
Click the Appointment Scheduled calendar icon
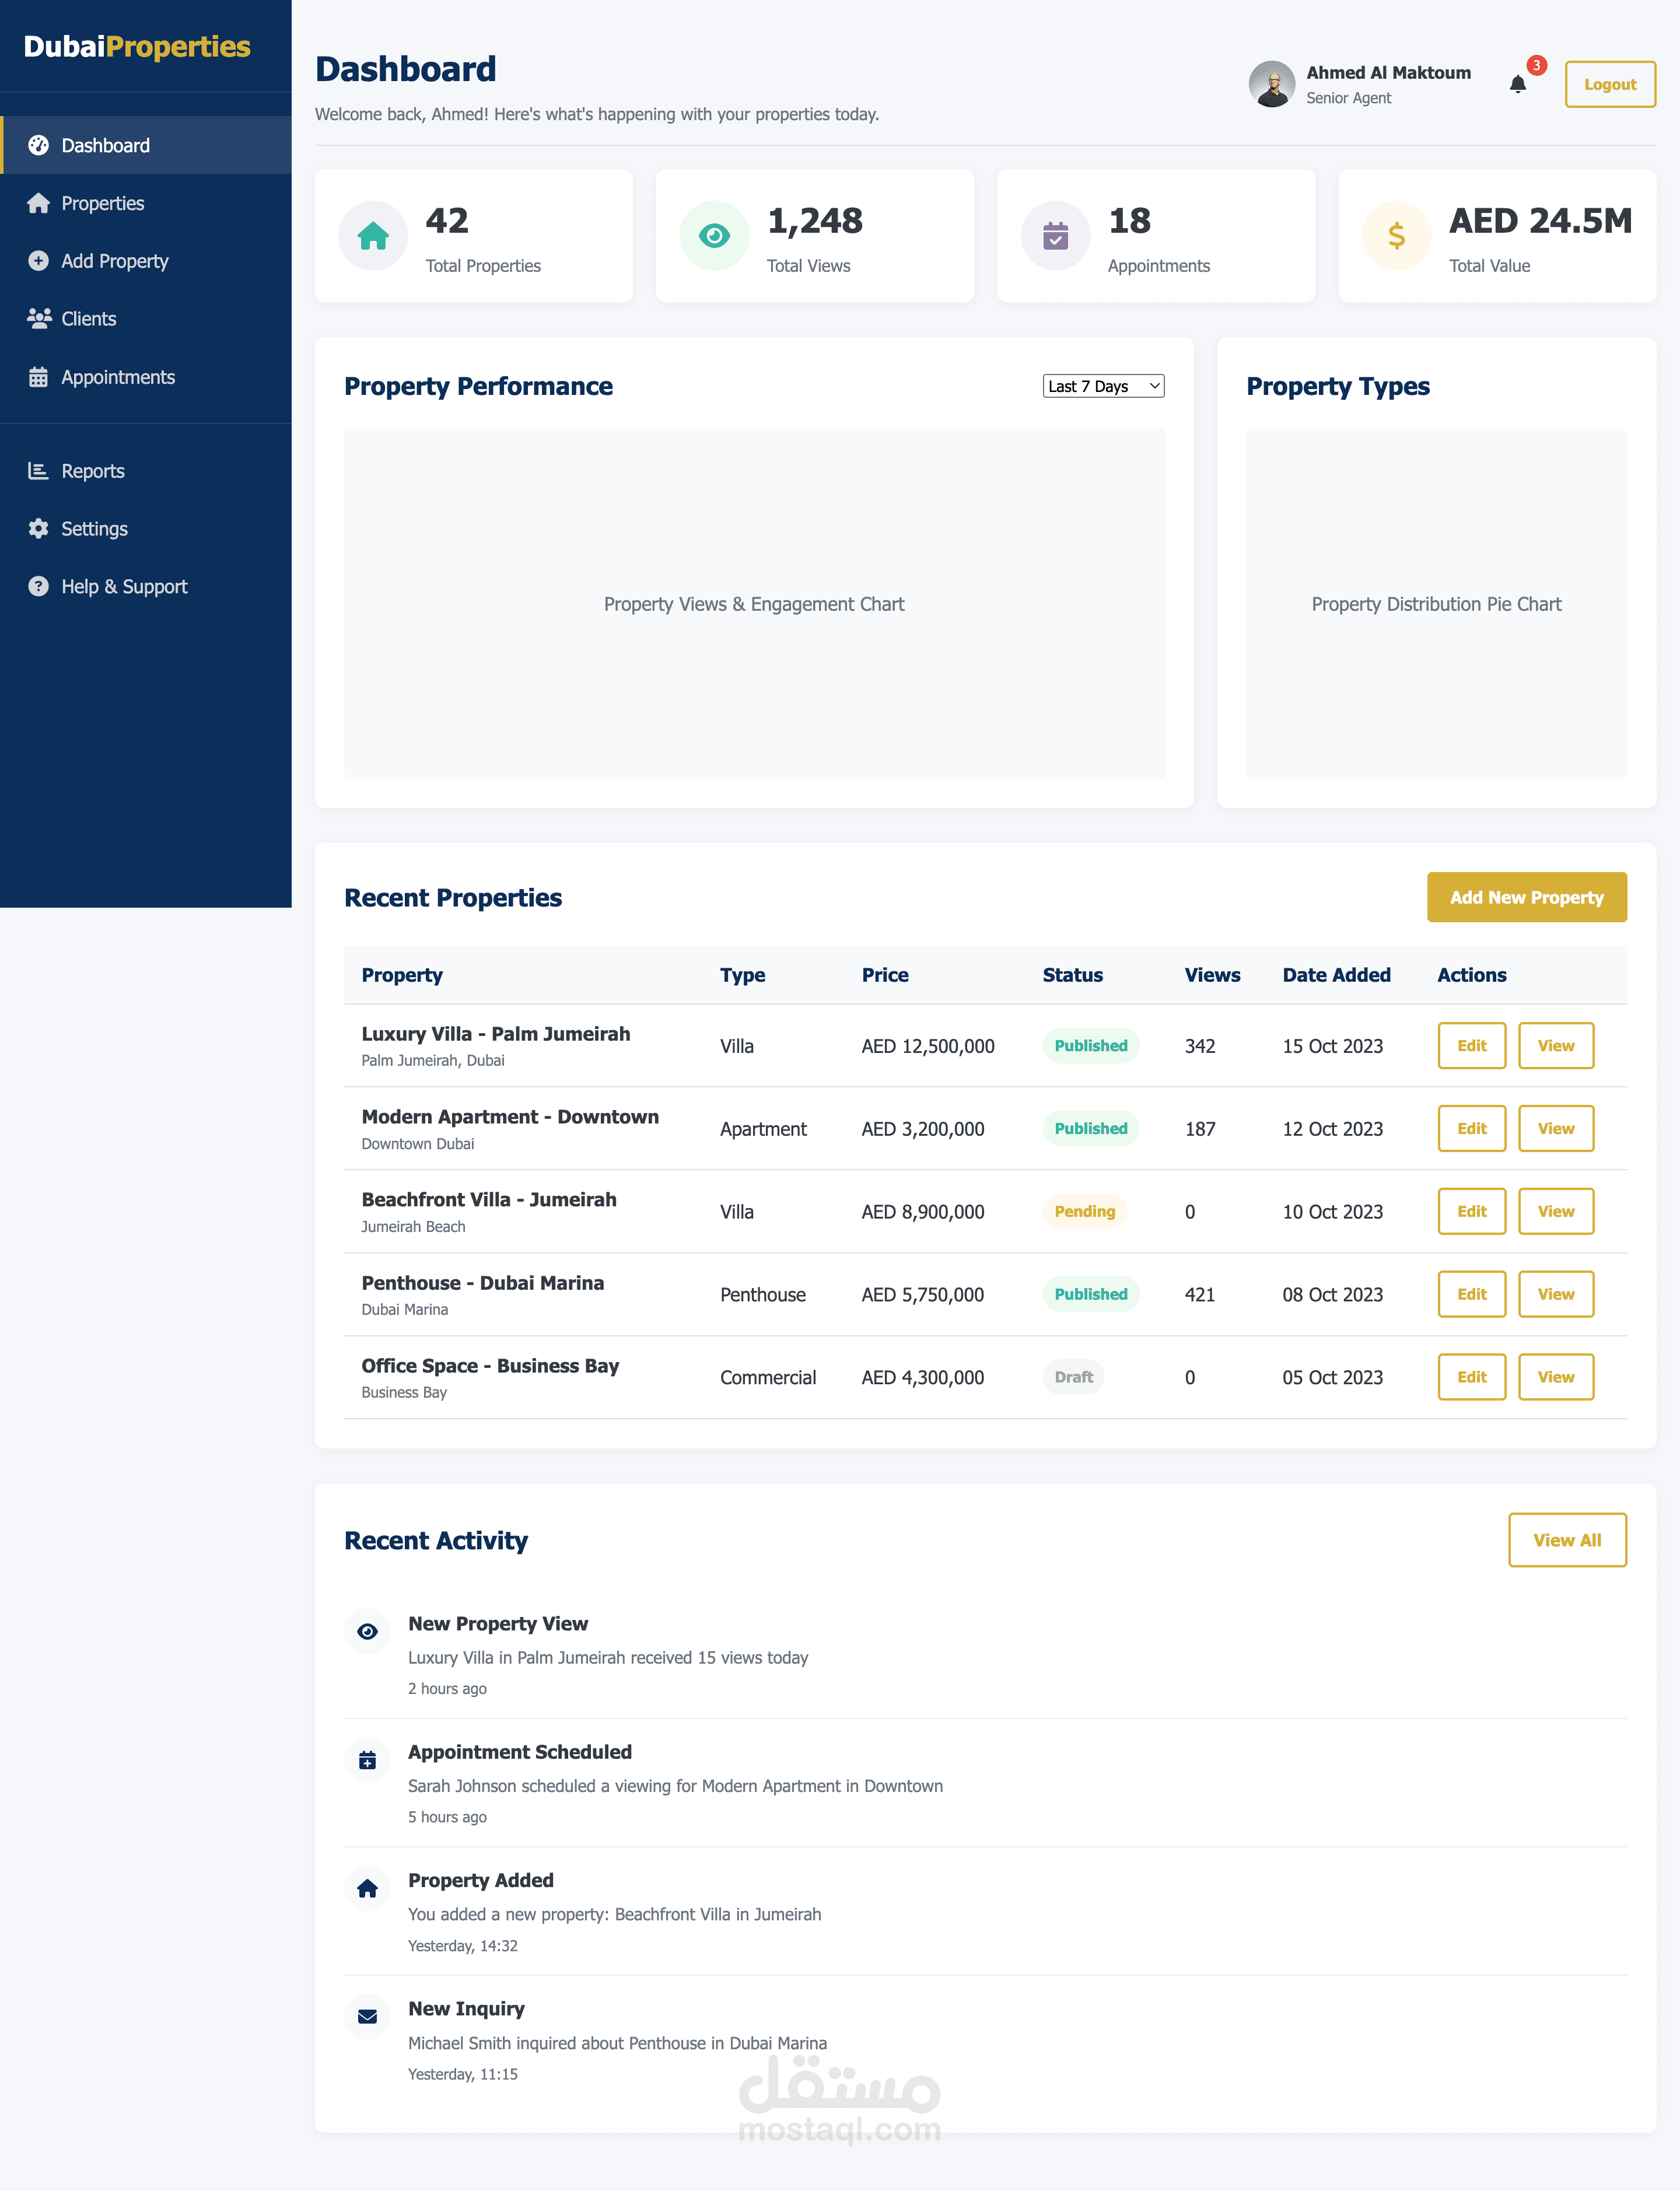367,1760
